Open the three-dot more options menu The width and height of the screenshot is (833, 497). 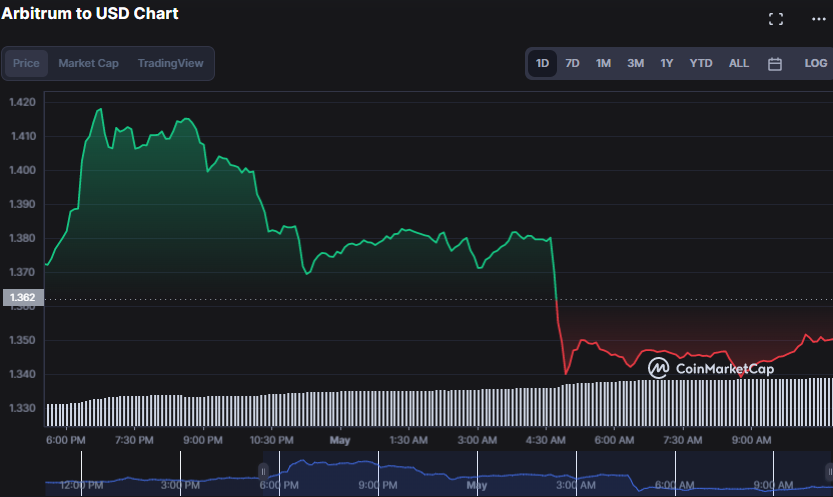coord(819,19)
